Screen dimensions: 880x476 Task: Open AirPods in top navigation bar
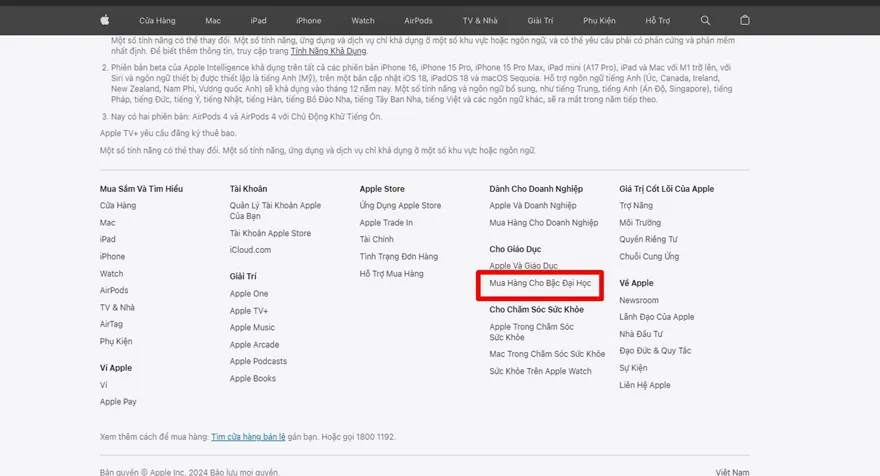418,20
